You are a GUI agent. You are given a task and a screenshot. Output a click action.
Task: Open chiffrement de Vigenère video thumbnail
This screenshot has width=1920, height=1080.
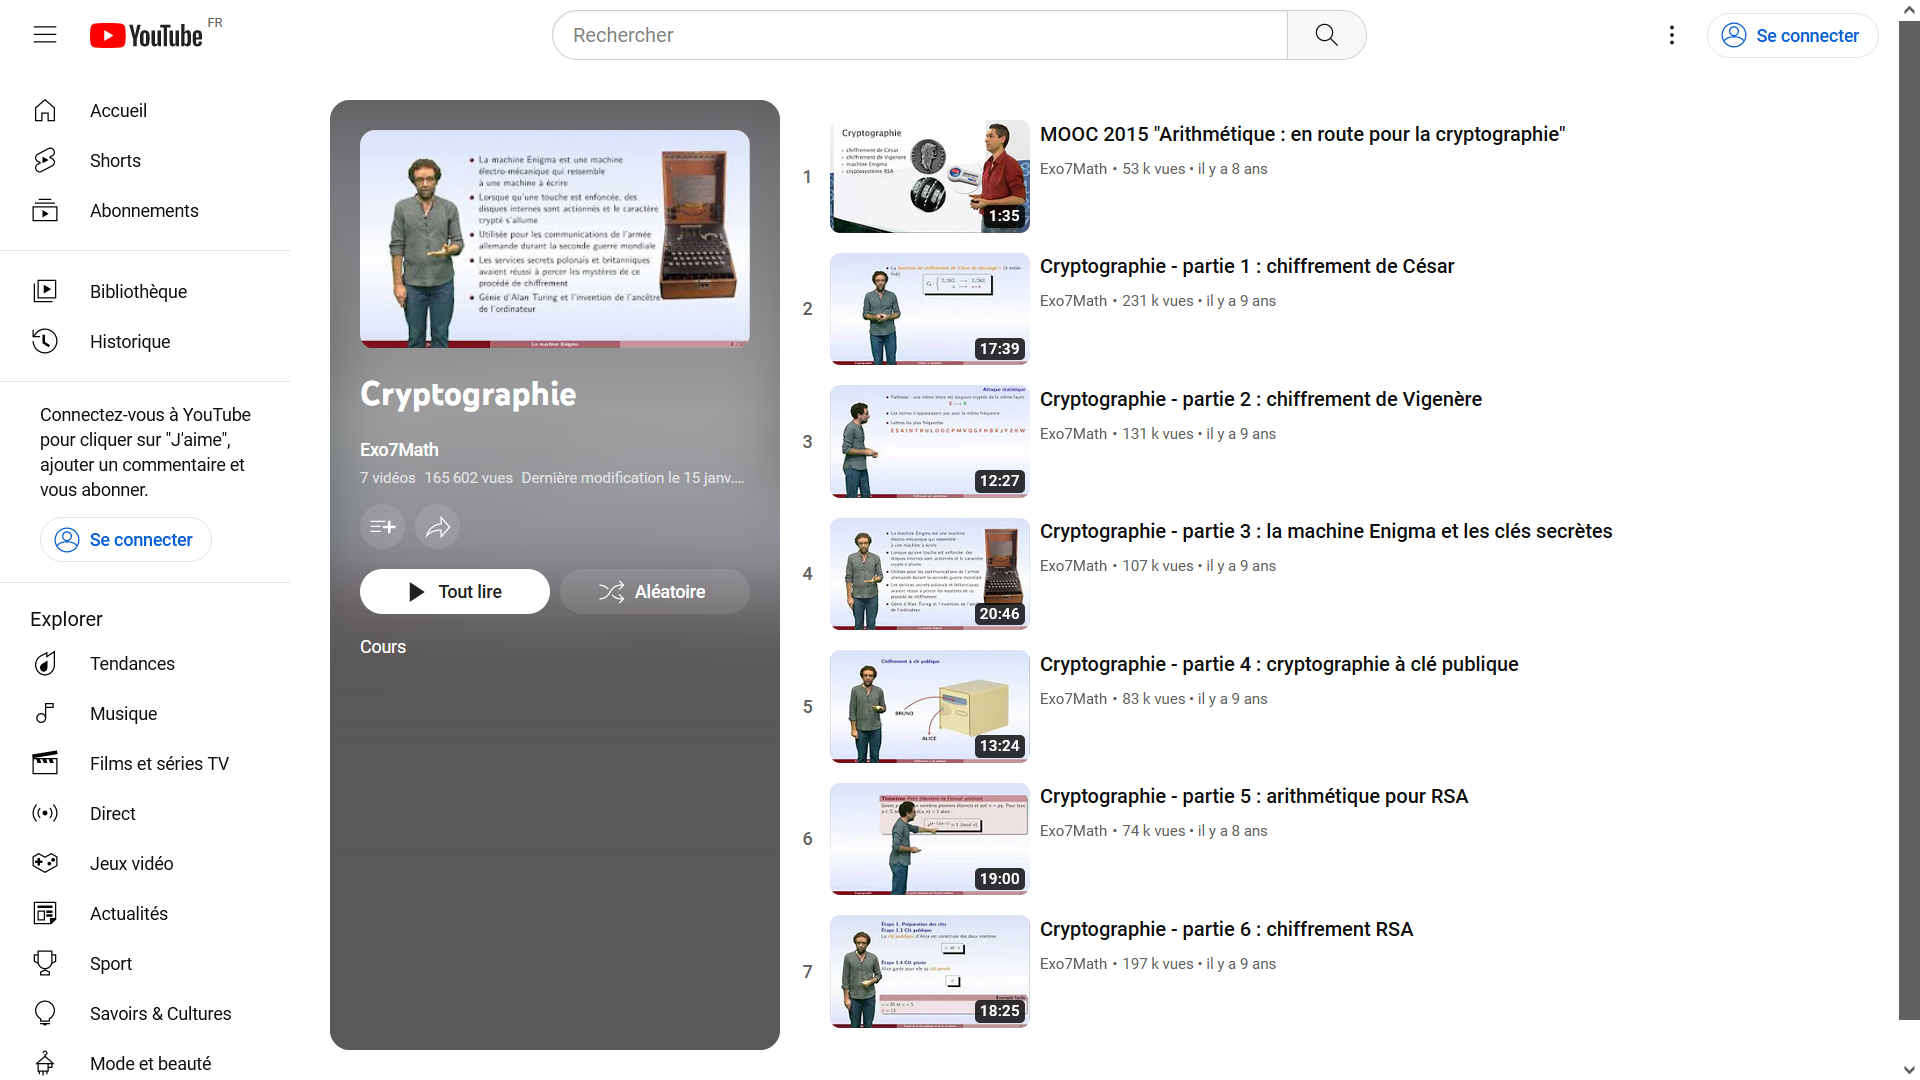click(930, 441)
